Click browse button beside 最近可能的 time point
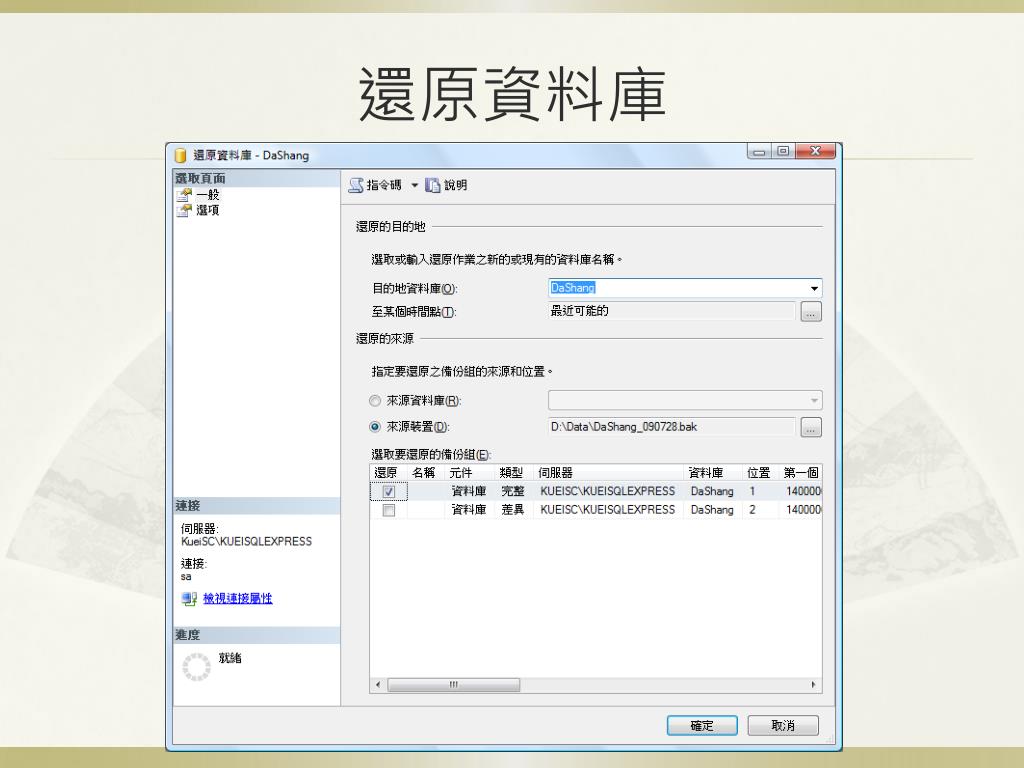This screenshot has height=768, width=1024. [810, 312]
